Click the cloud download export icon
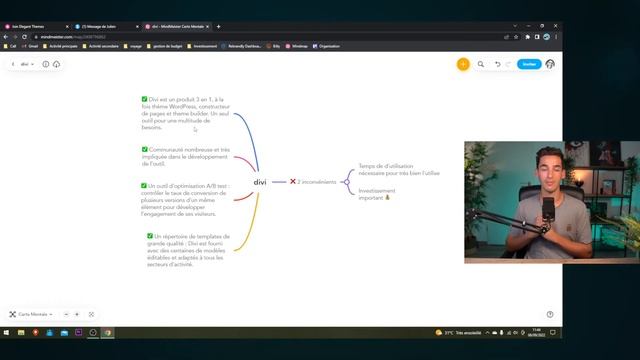Screen dimensions: 640x360 point(56,64)
